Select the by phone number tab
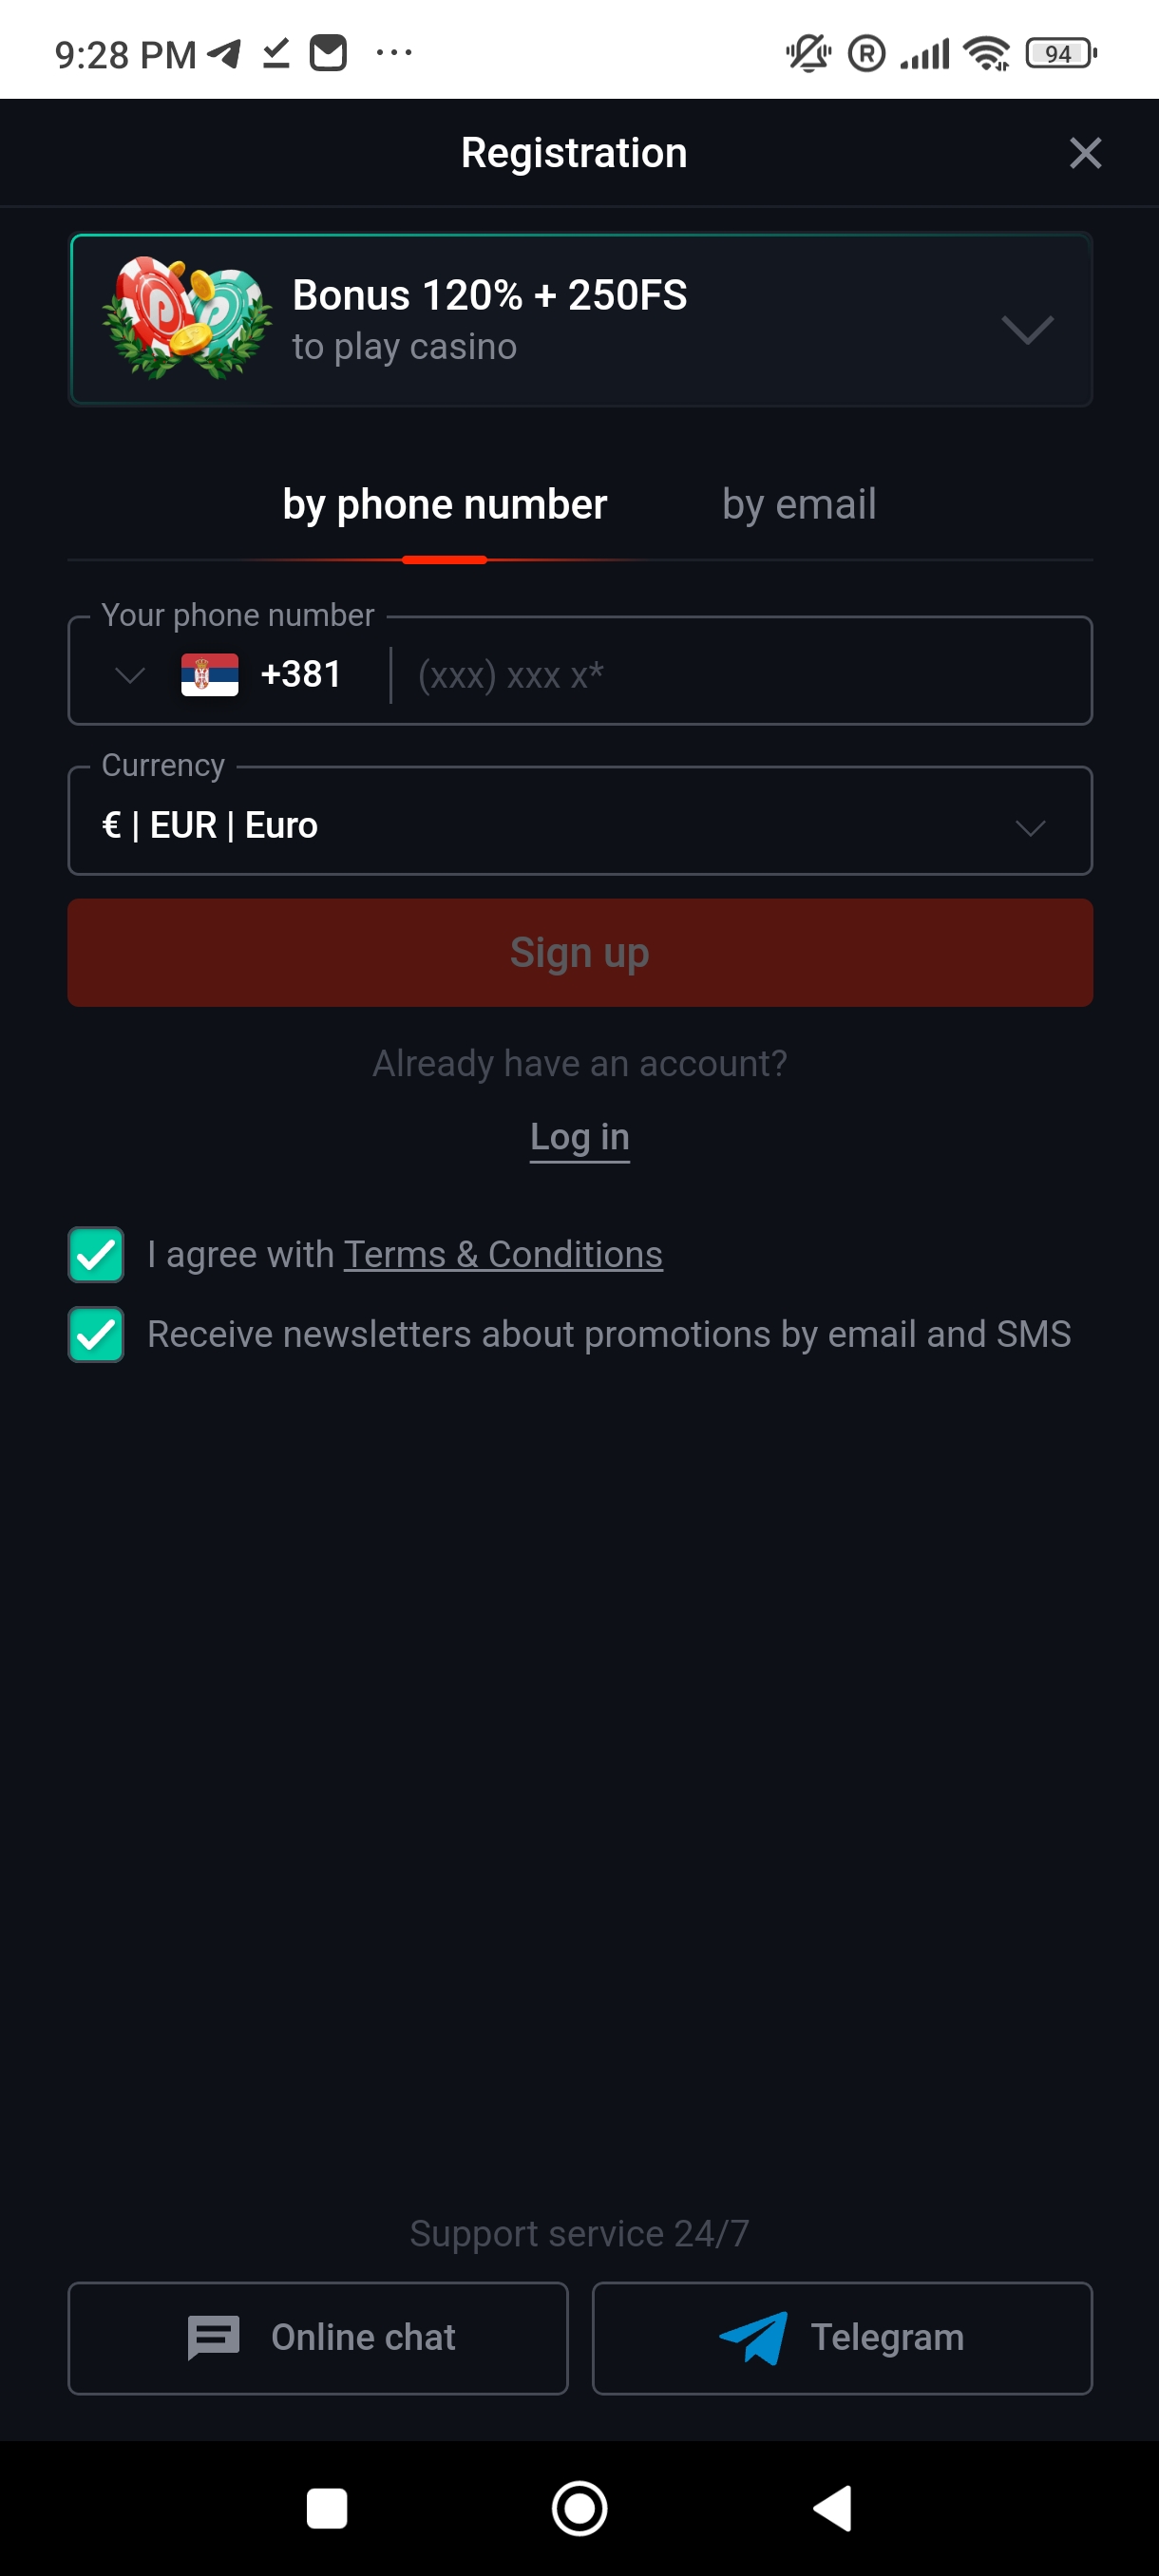Viewport: 1159px width, 2576px height. (x=444, y=504)
